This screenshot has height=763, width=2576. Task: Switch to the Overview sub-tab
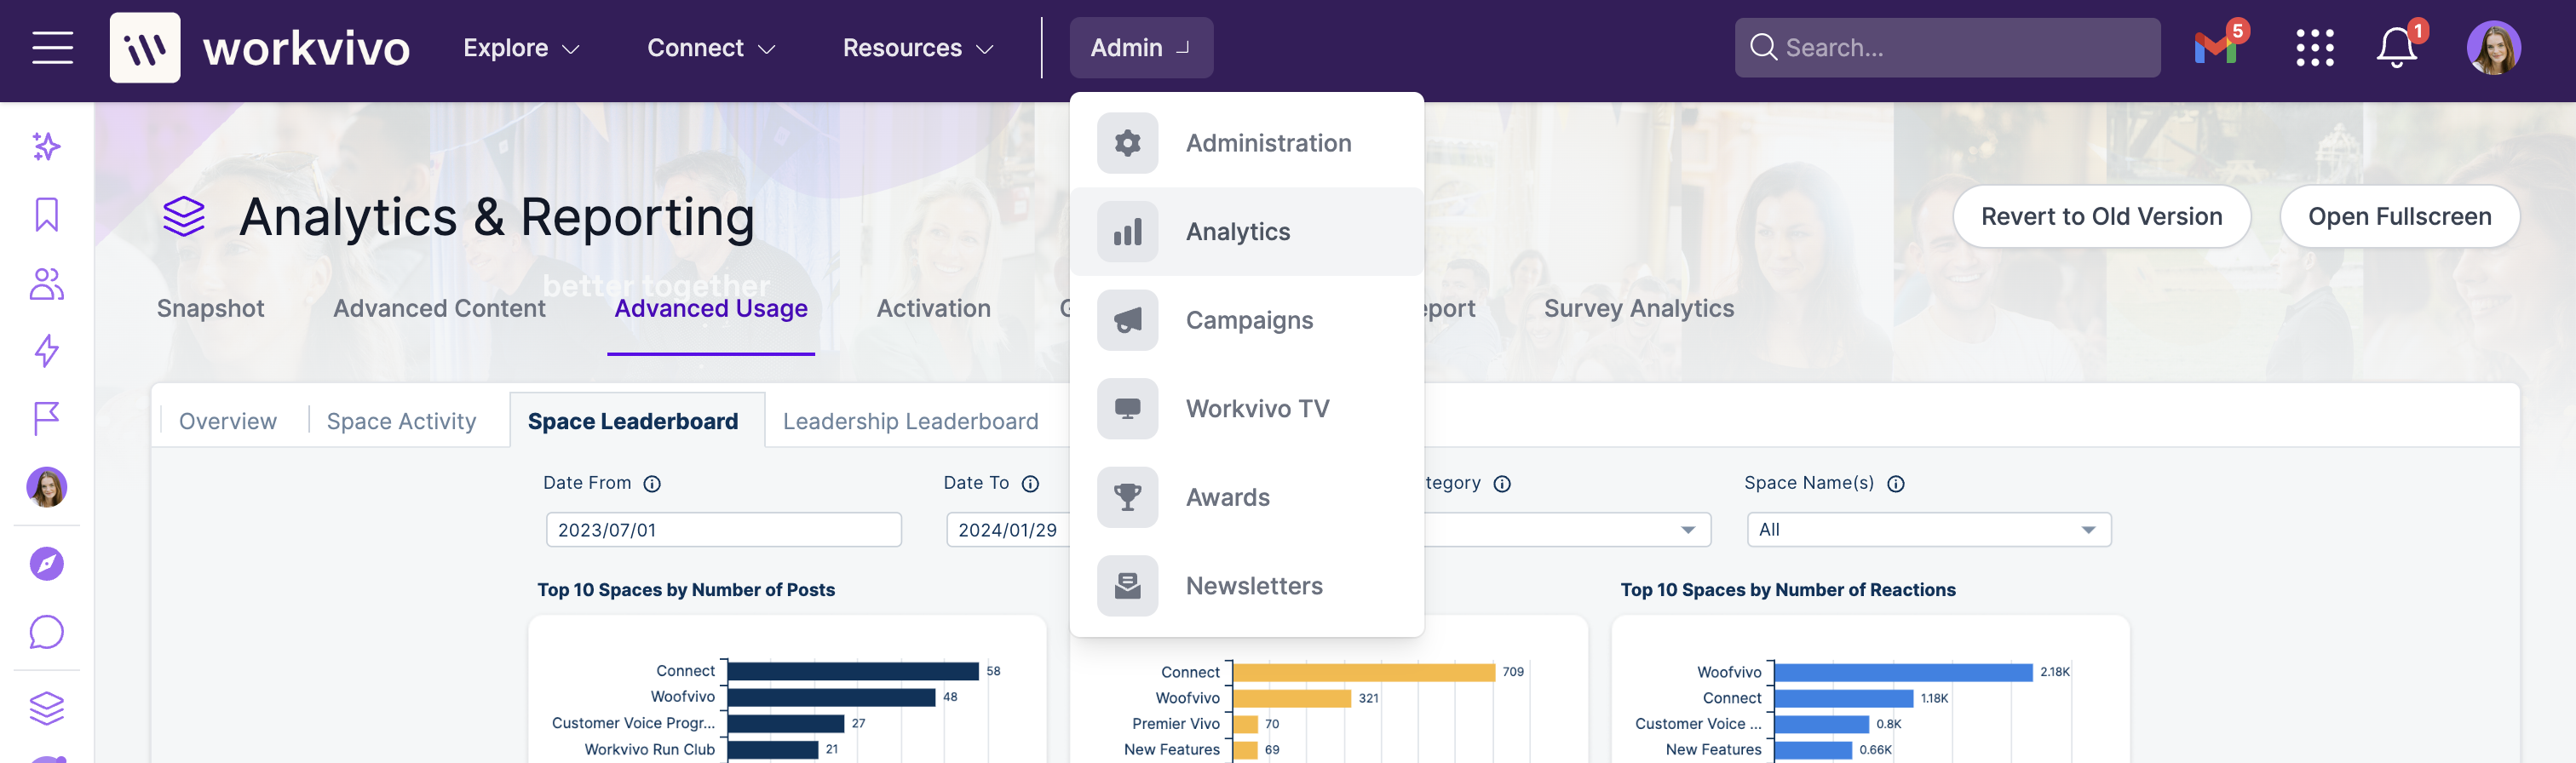228,422
